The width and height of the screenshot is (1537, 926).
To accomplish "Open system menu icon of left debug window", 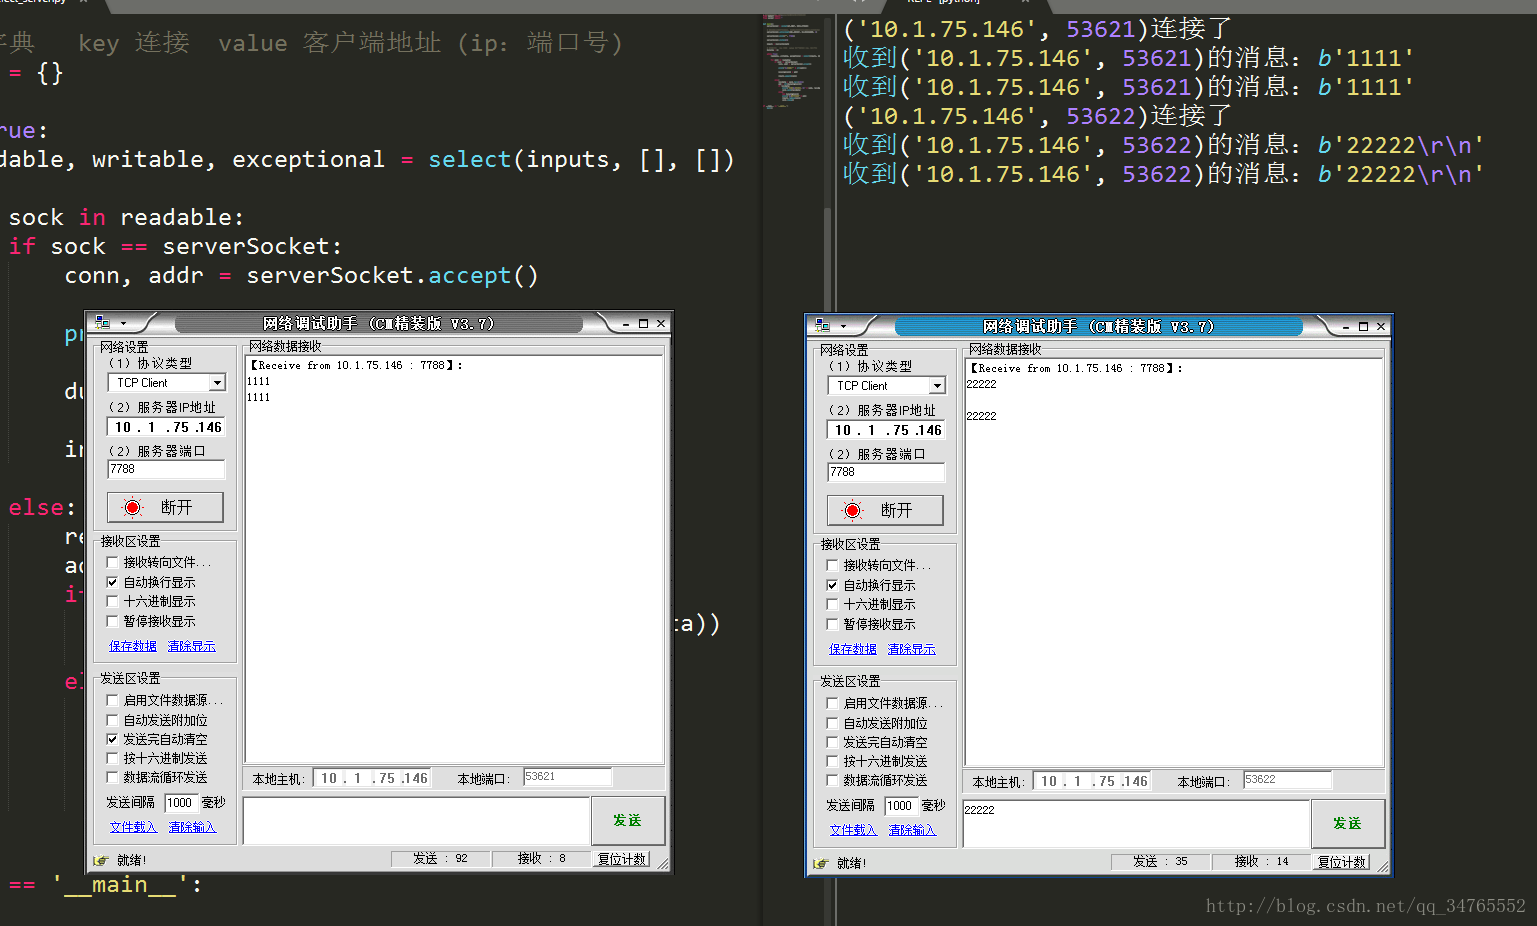I will [102, 323].
